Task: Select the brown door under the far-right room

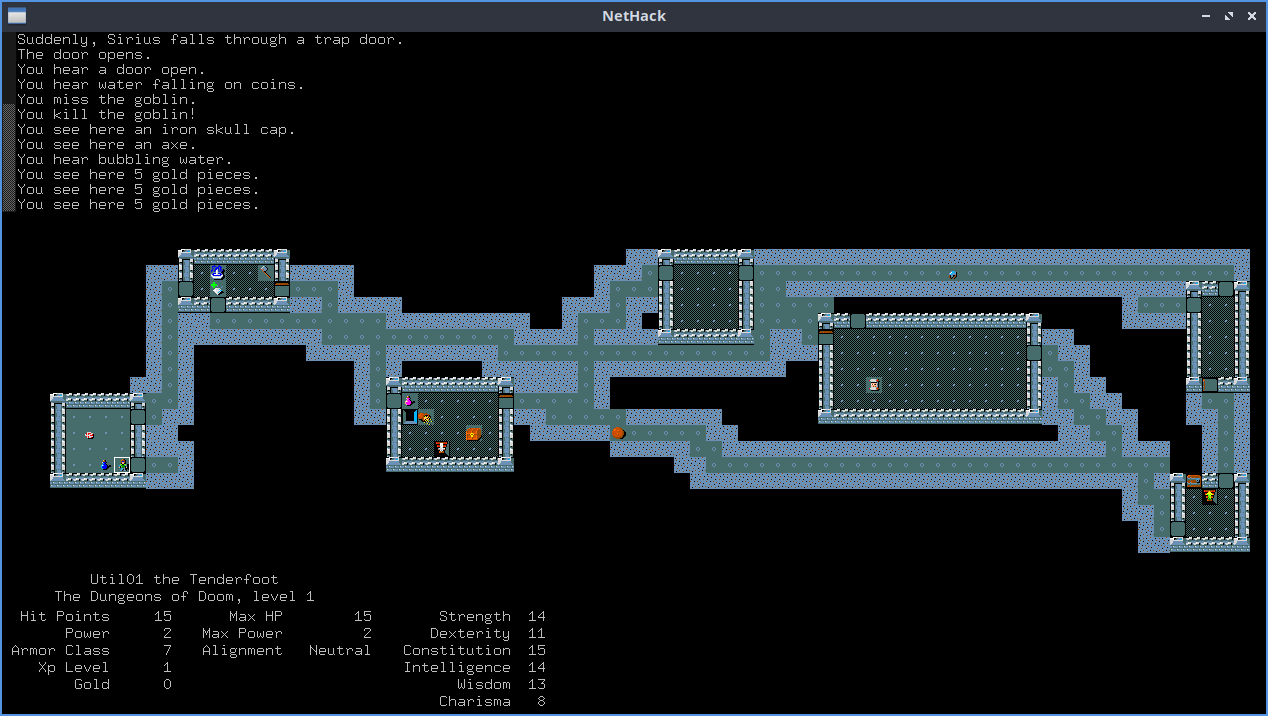Action: click(x=1210, y=385)
